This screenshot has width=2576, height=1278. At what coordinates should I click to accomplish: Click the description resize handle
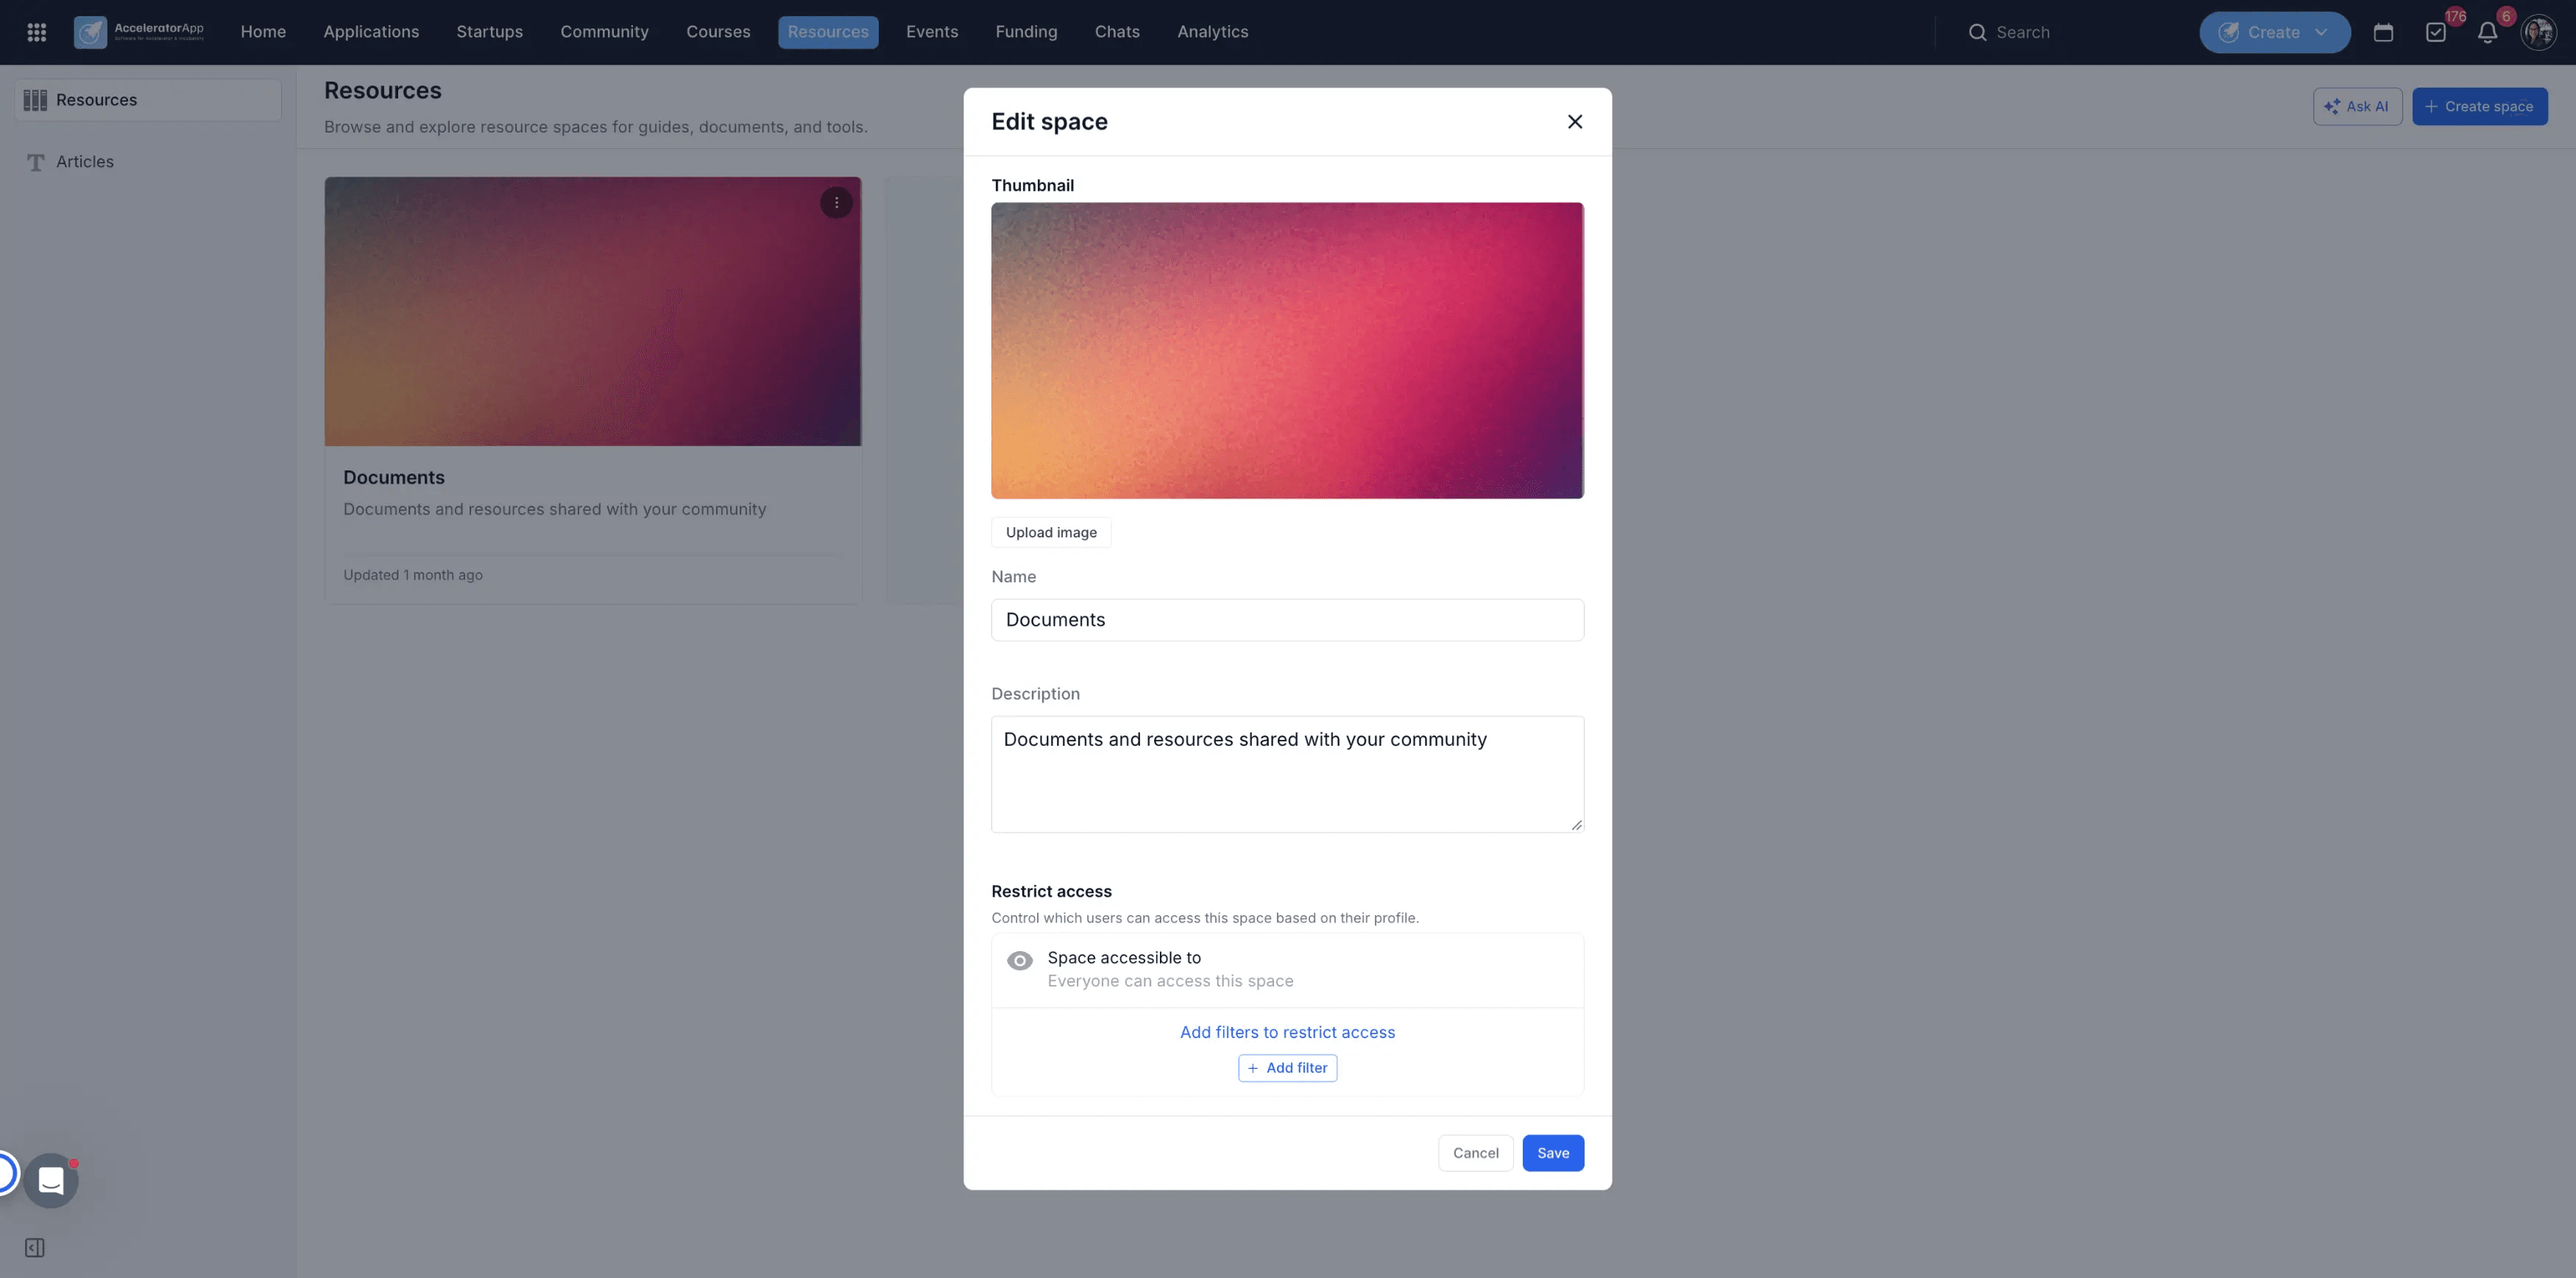click(x=1576, y=825)
